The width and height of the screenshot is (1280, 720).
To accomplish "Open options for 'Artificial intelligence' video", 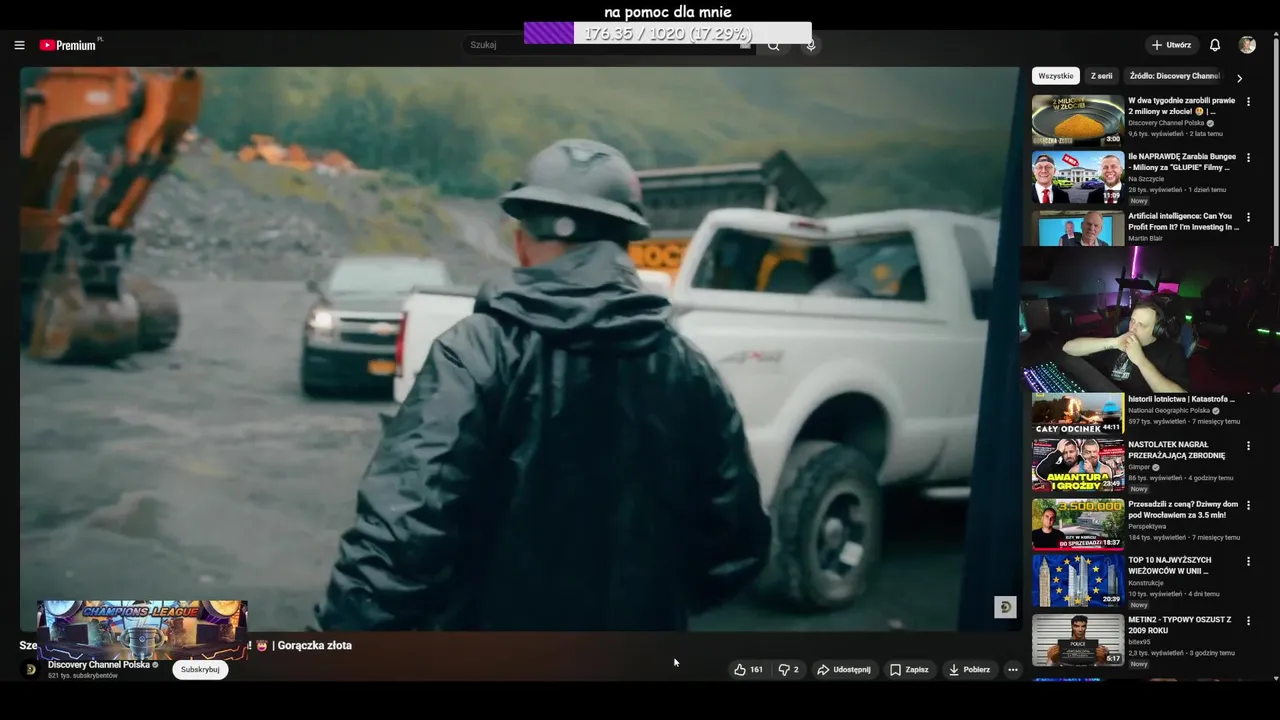I will 1248,217.
